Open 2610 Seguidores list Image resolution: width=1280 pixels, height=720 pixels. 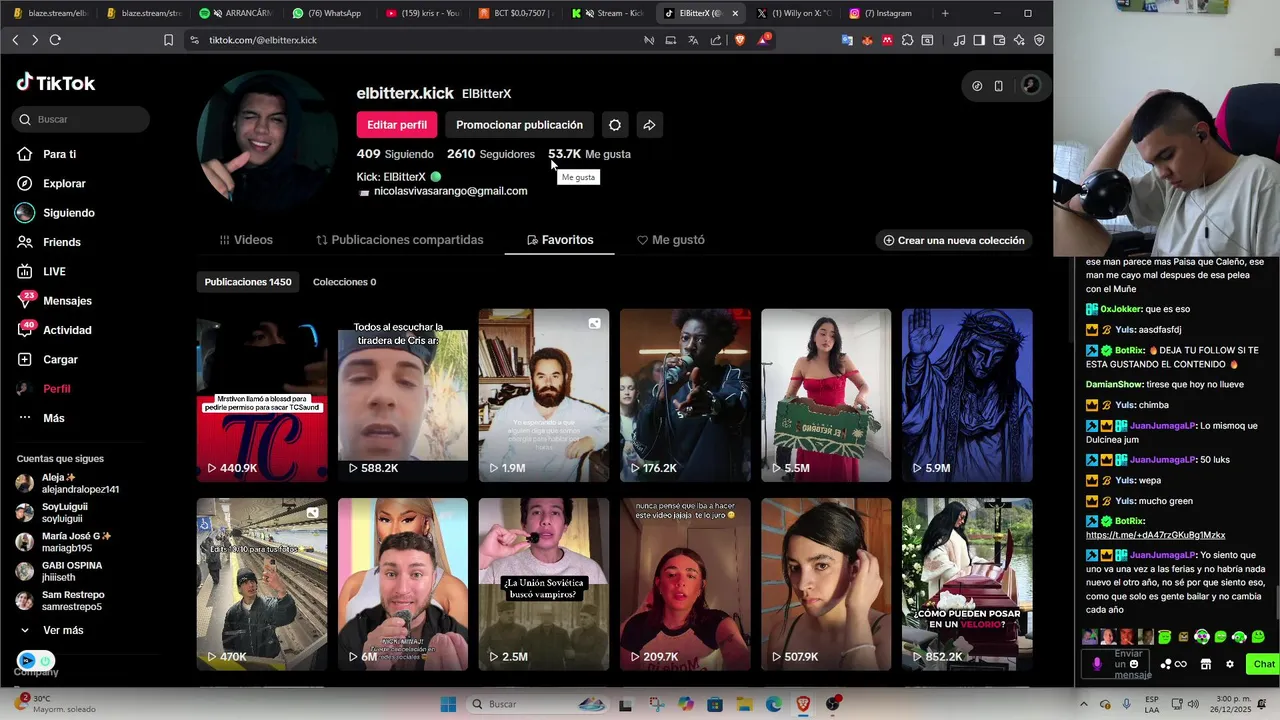point(491,154)
